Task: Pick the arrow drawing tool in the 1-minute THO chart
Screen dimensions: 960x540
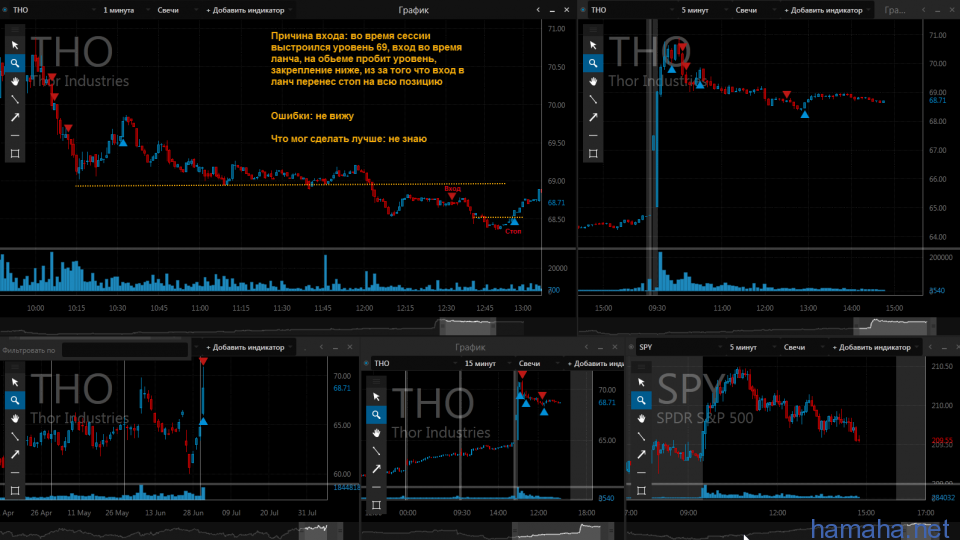Action: point(15,117)
